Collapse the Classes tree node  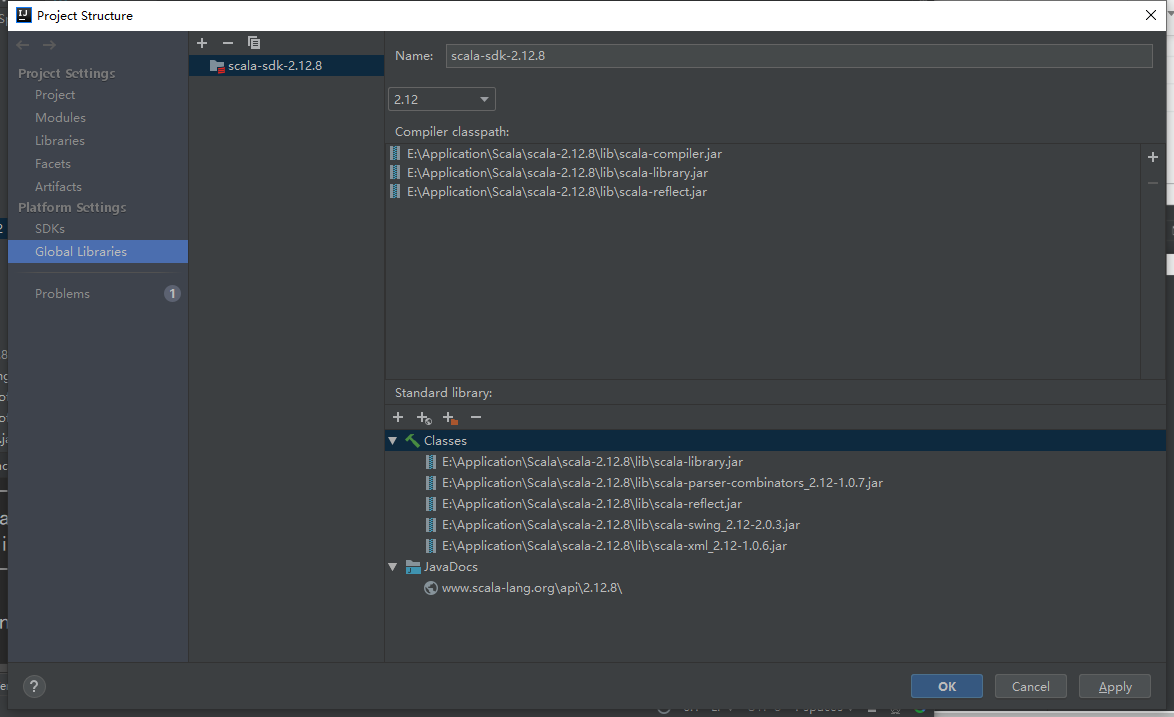pos(392,441)
